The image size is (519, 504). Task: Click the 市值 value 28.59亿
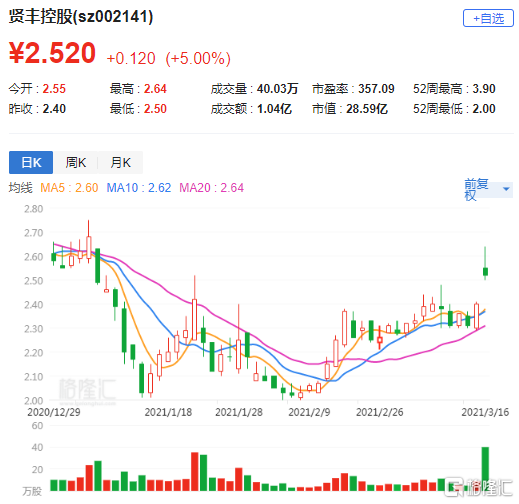(x=367, y=109)
